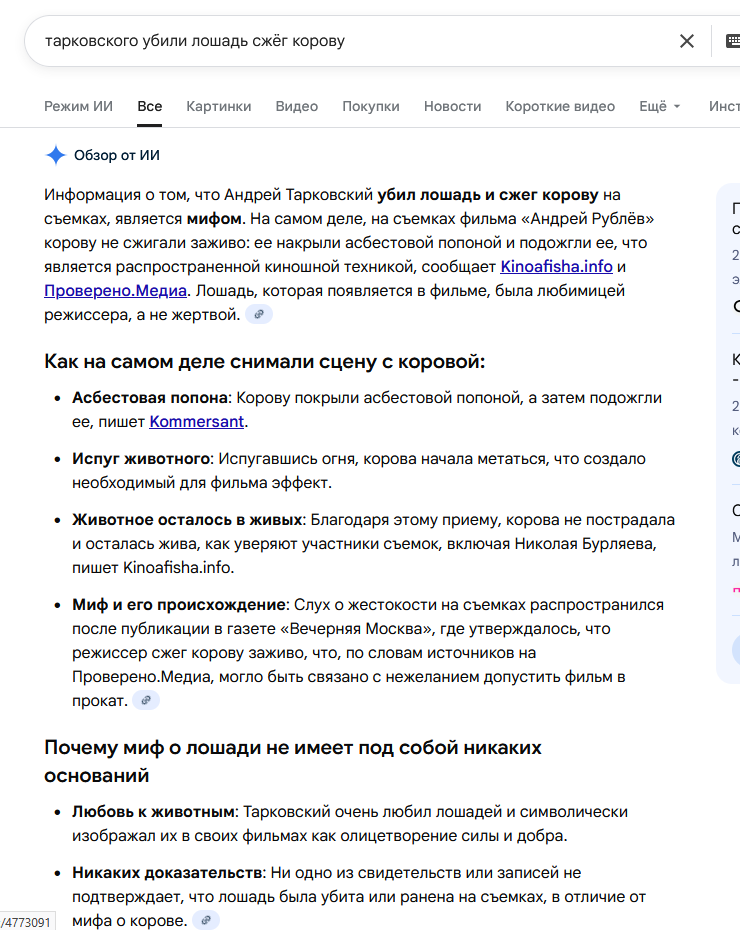The height and width of the screenshot is (930, 740).
Task: Click the bold 'Испуг животного' bullet title
Action: tap(141, 458)
